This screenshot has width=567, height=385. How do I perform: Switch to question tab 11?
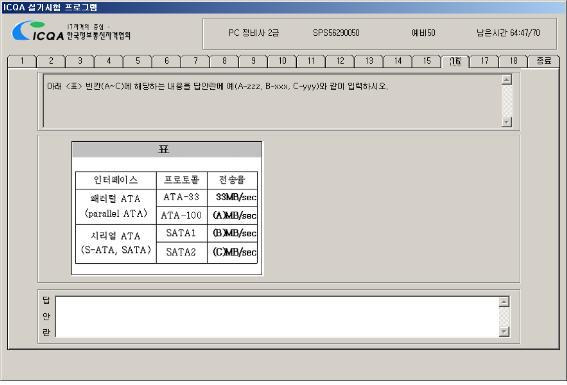click(x=311, y=61)
